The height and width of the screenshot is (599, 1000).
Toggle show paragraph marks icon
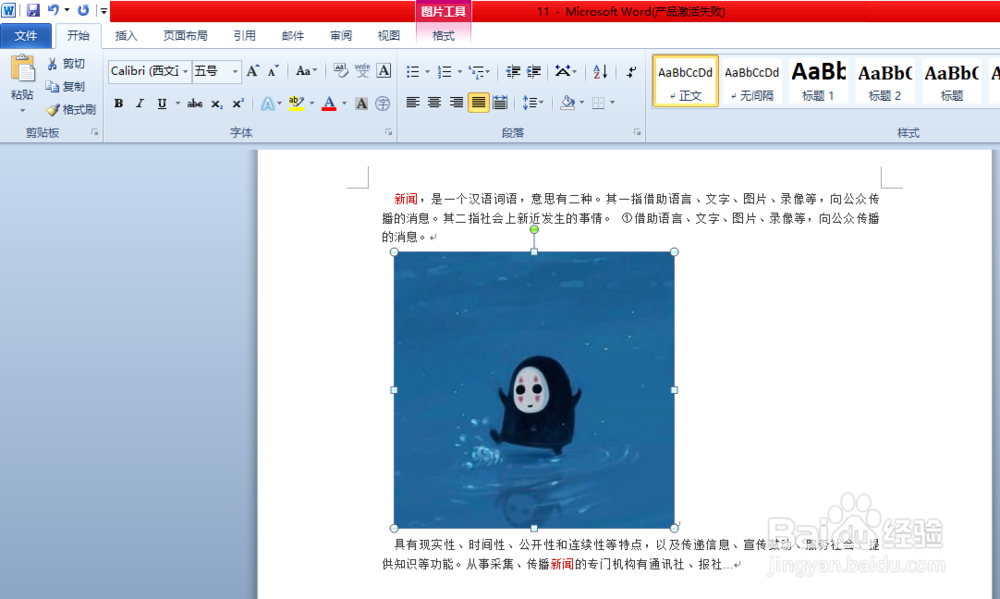(x=631, y=71)
